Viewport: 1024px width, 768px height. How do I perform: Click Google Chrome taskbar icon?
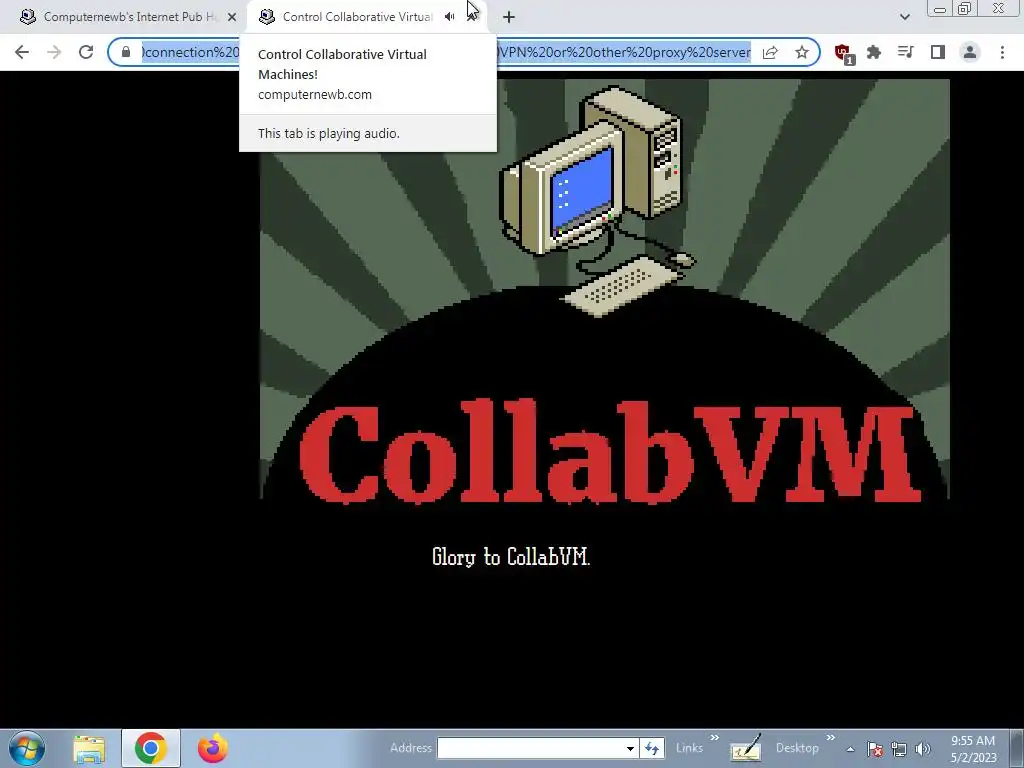pyautogui.click(x=150, y=748)
